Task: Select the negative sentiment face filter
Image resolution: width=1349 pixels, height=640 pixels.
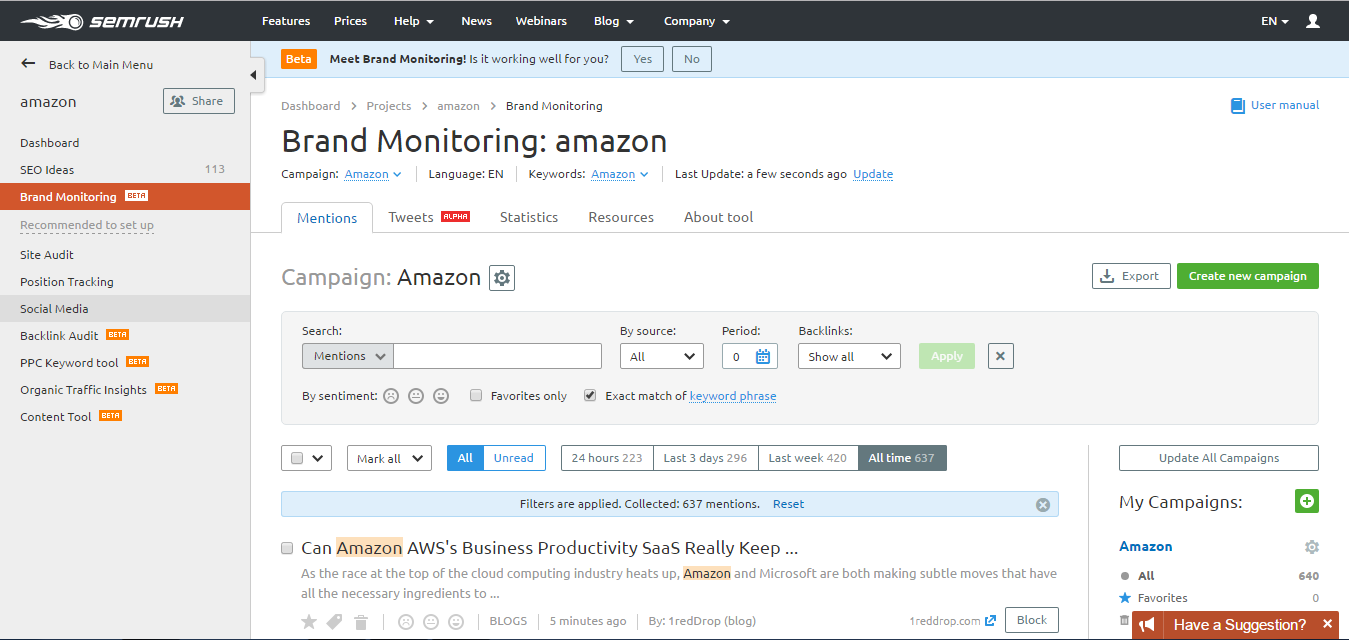Action: pos(391,396)
